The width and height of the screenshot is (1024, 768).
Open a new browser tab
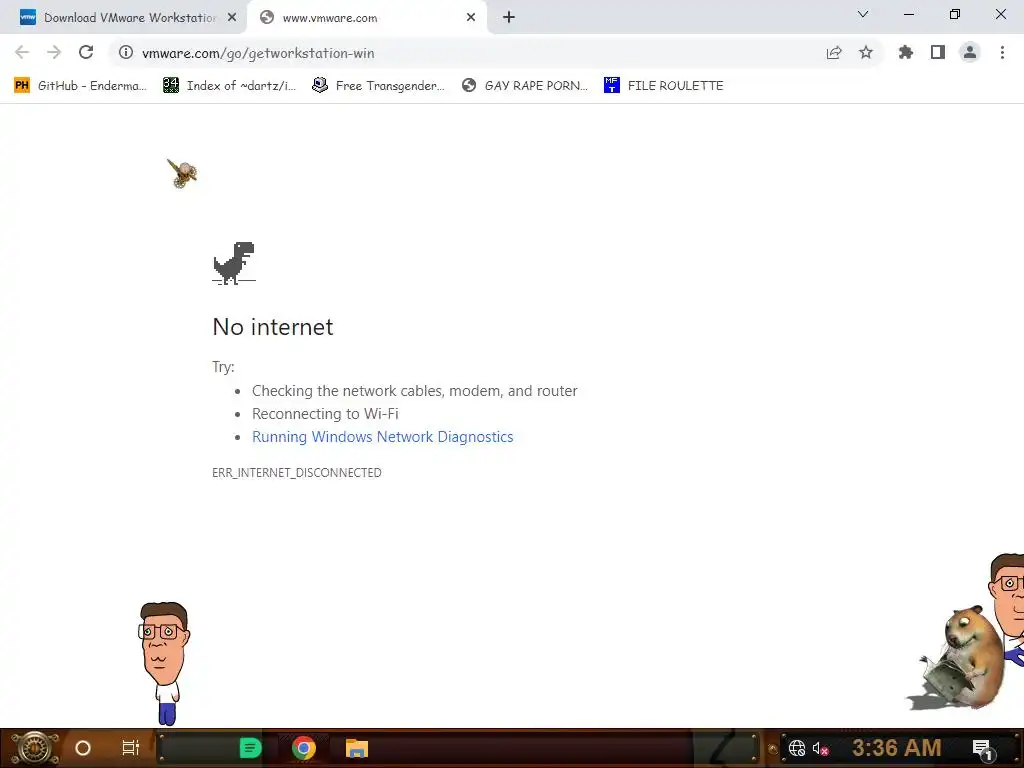click(x=509, y=18)
